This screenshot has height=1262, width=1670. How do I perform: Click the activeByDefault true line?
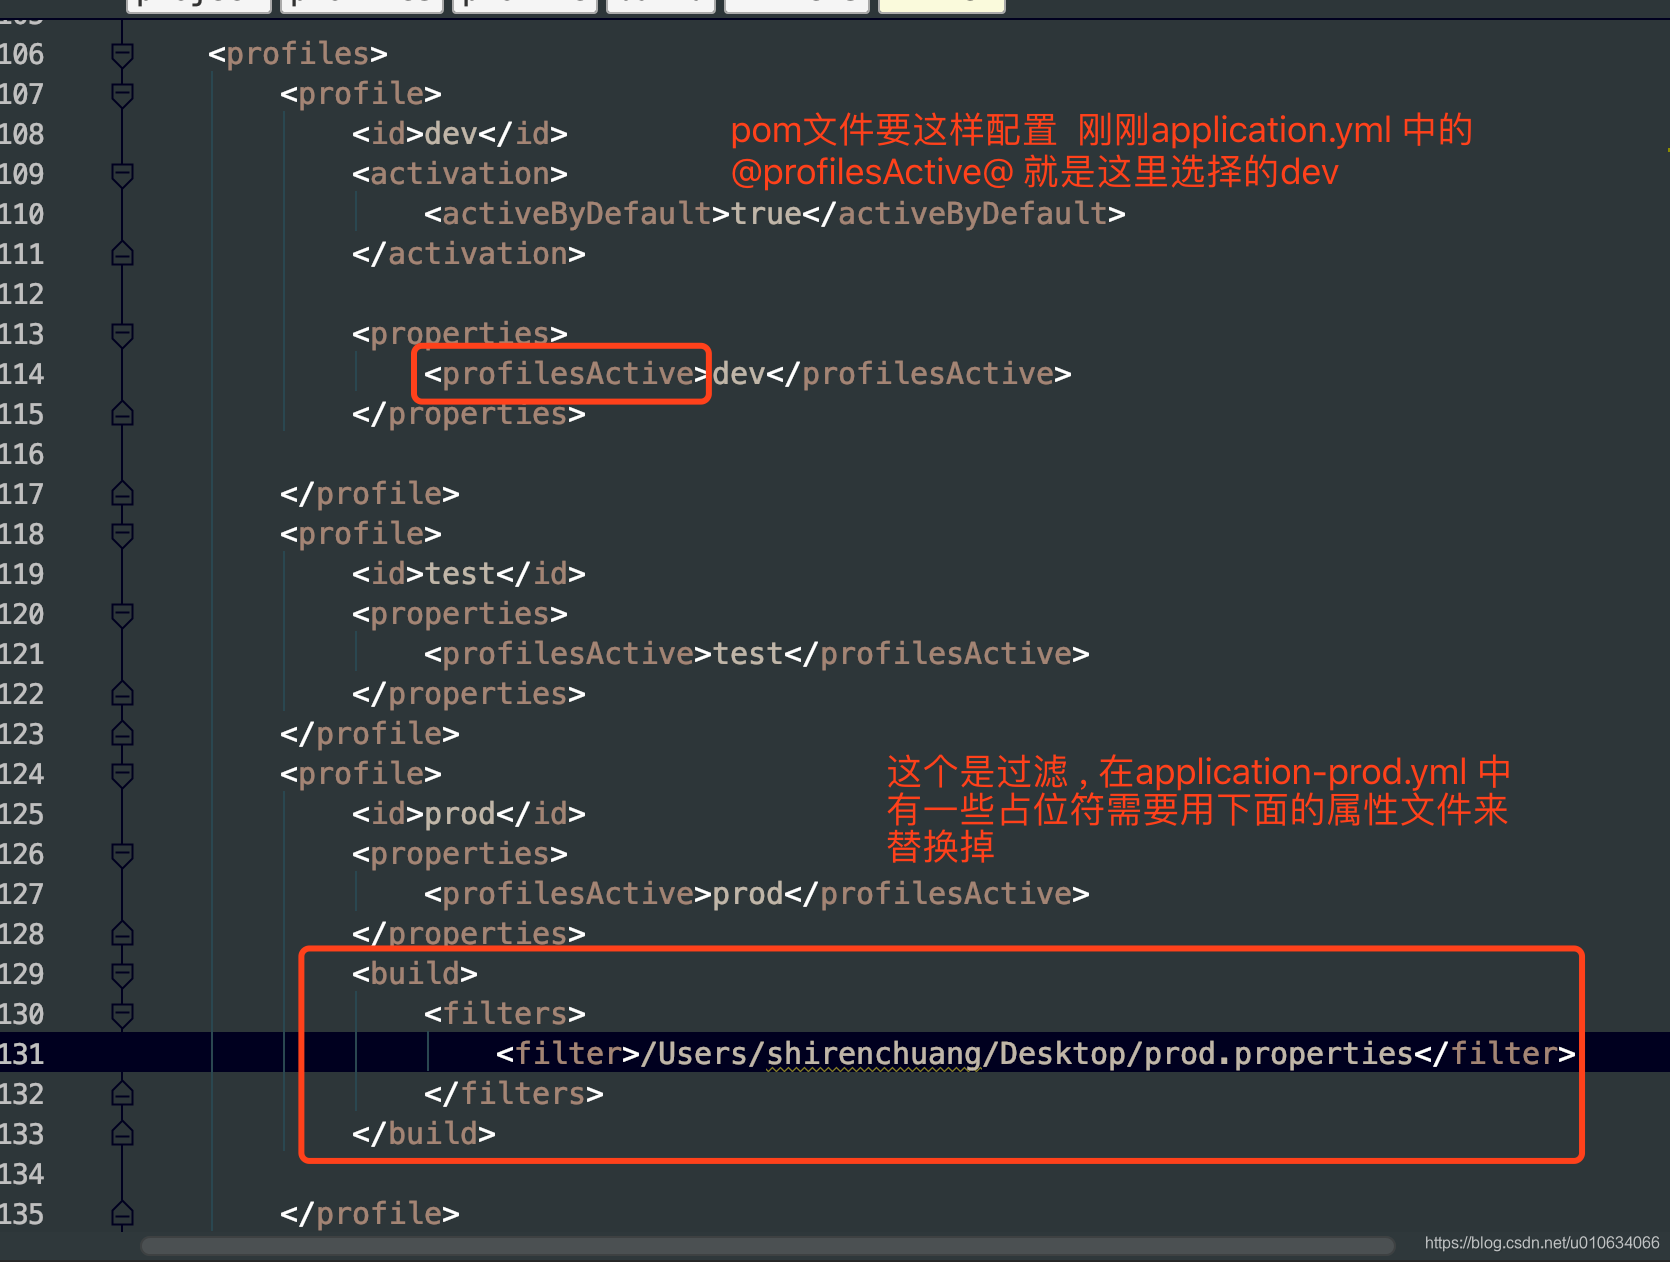775,214
